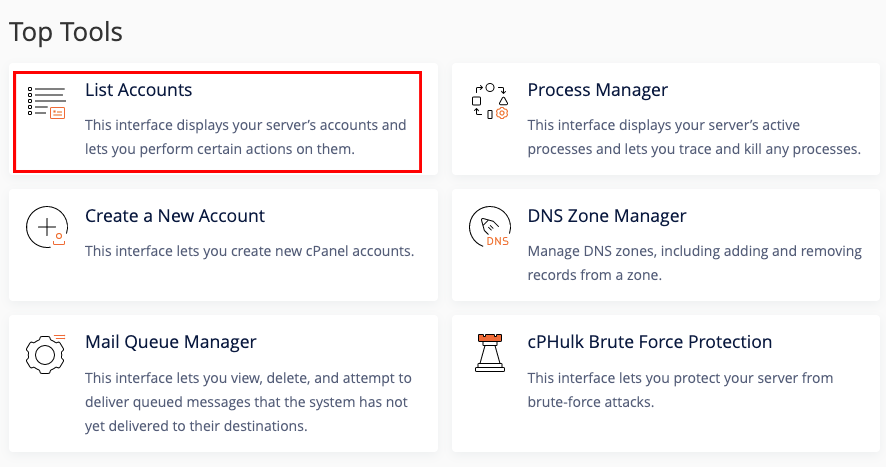Open the DNS Zone Manager title
Image resolution: width=886 pixels, height=467 pixels.
click(x=607, y=216)
